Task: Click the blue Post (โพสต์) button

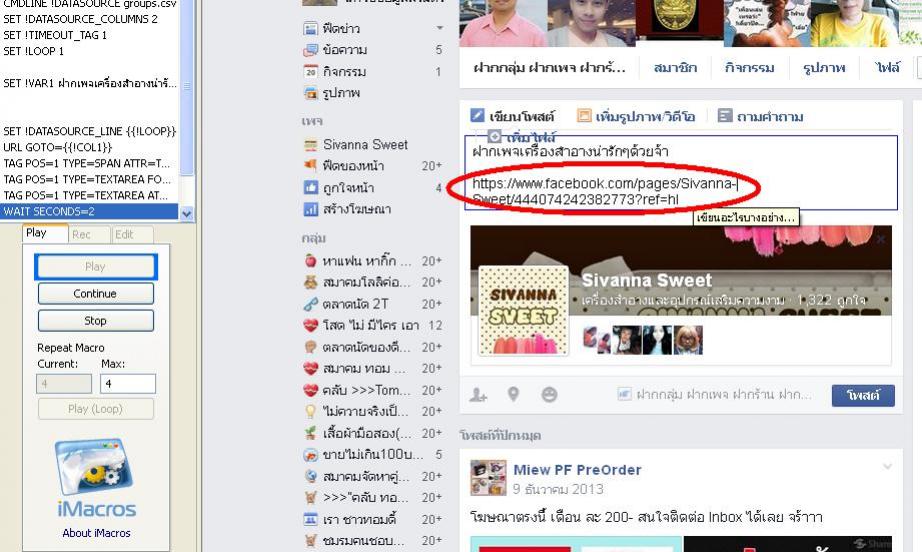Action: click(x=863, y=395)
